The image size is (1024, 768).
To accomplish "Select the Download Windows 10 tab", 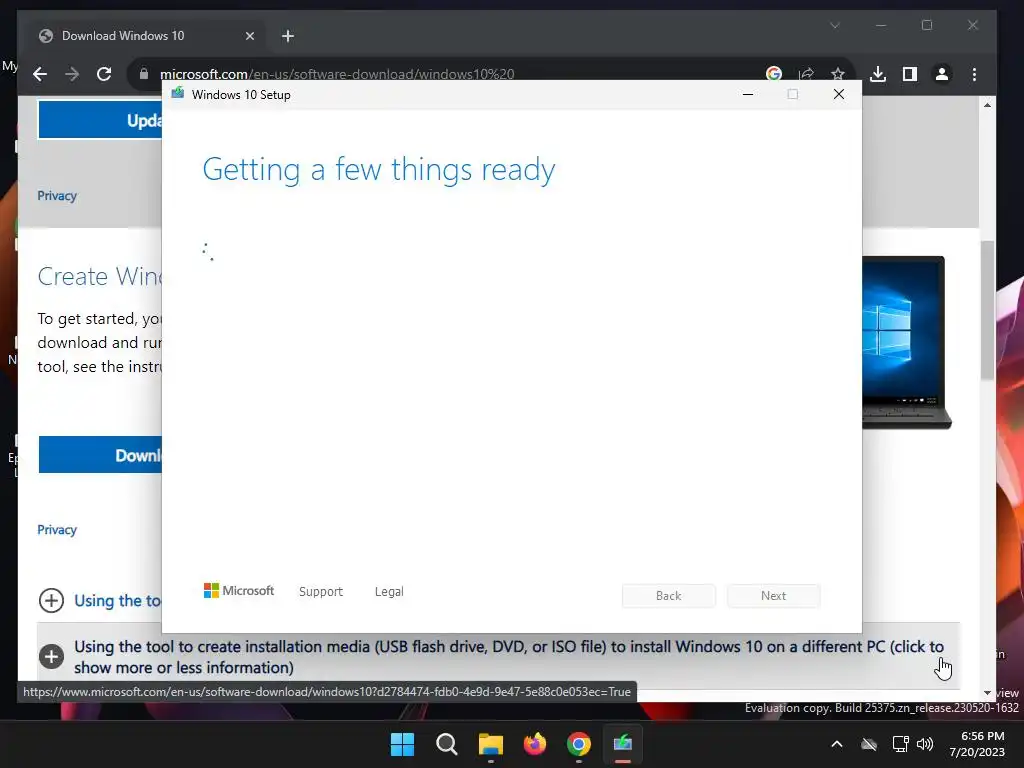I will [145, 36].
